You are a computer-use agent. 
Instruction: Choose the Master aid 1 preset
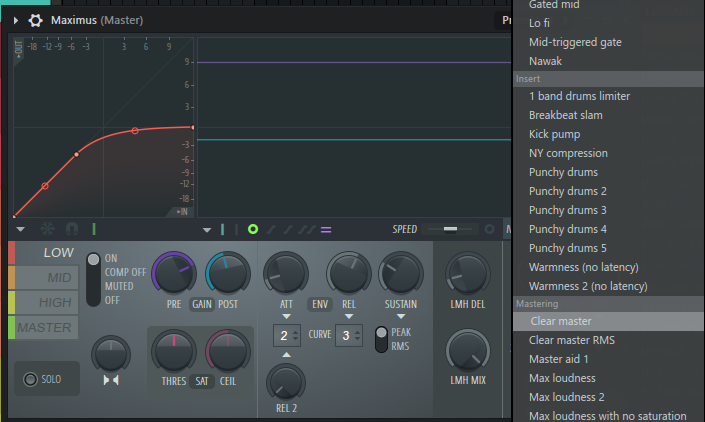pos(608,359)
